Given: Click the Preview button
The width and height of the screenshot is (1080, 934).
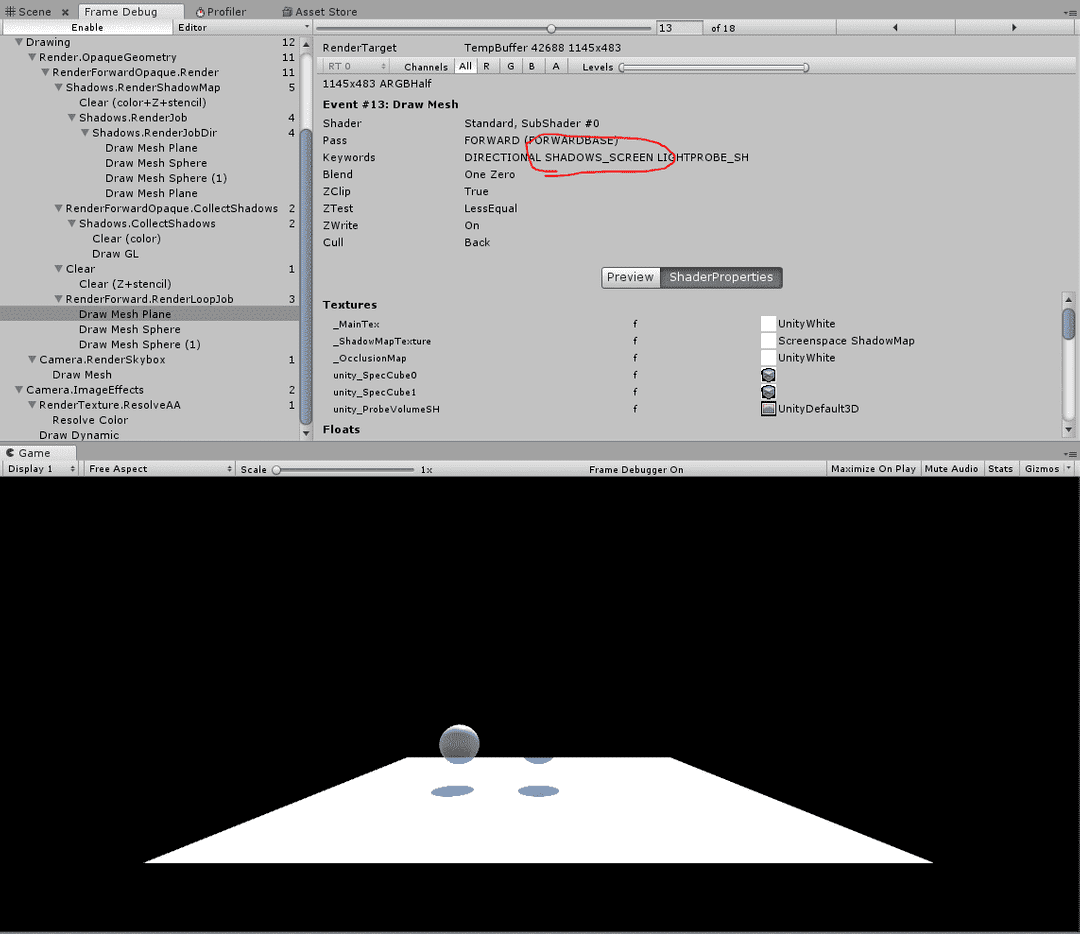Looking at the screenshot, I should tap(630, 277).
